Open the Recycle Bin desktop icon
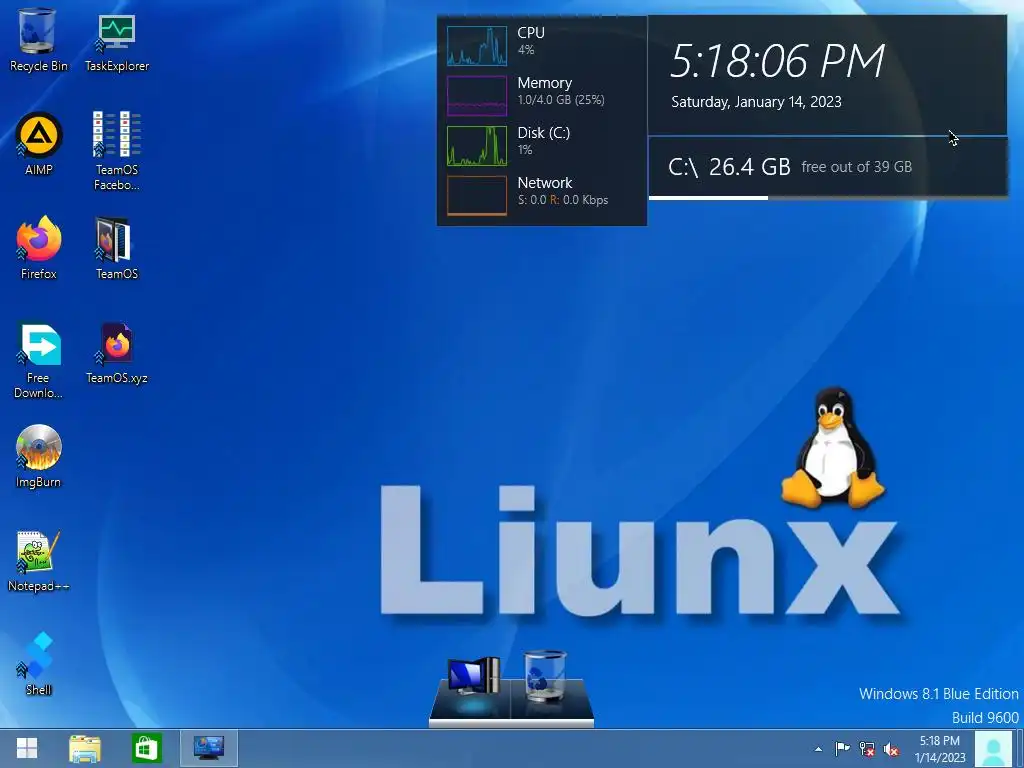1024x768 pixels. (x=38, y=39)
